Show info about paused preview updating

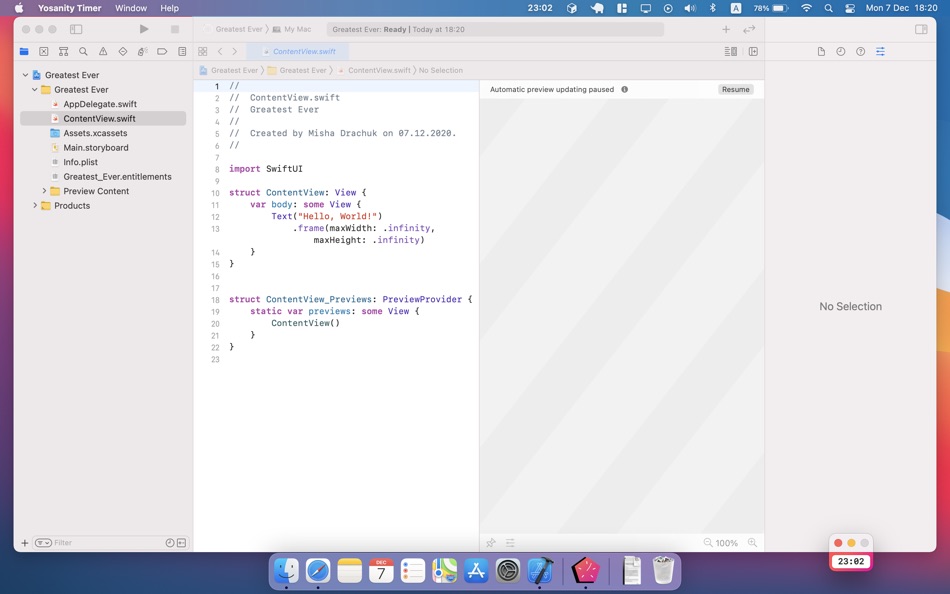coord(624,89)
